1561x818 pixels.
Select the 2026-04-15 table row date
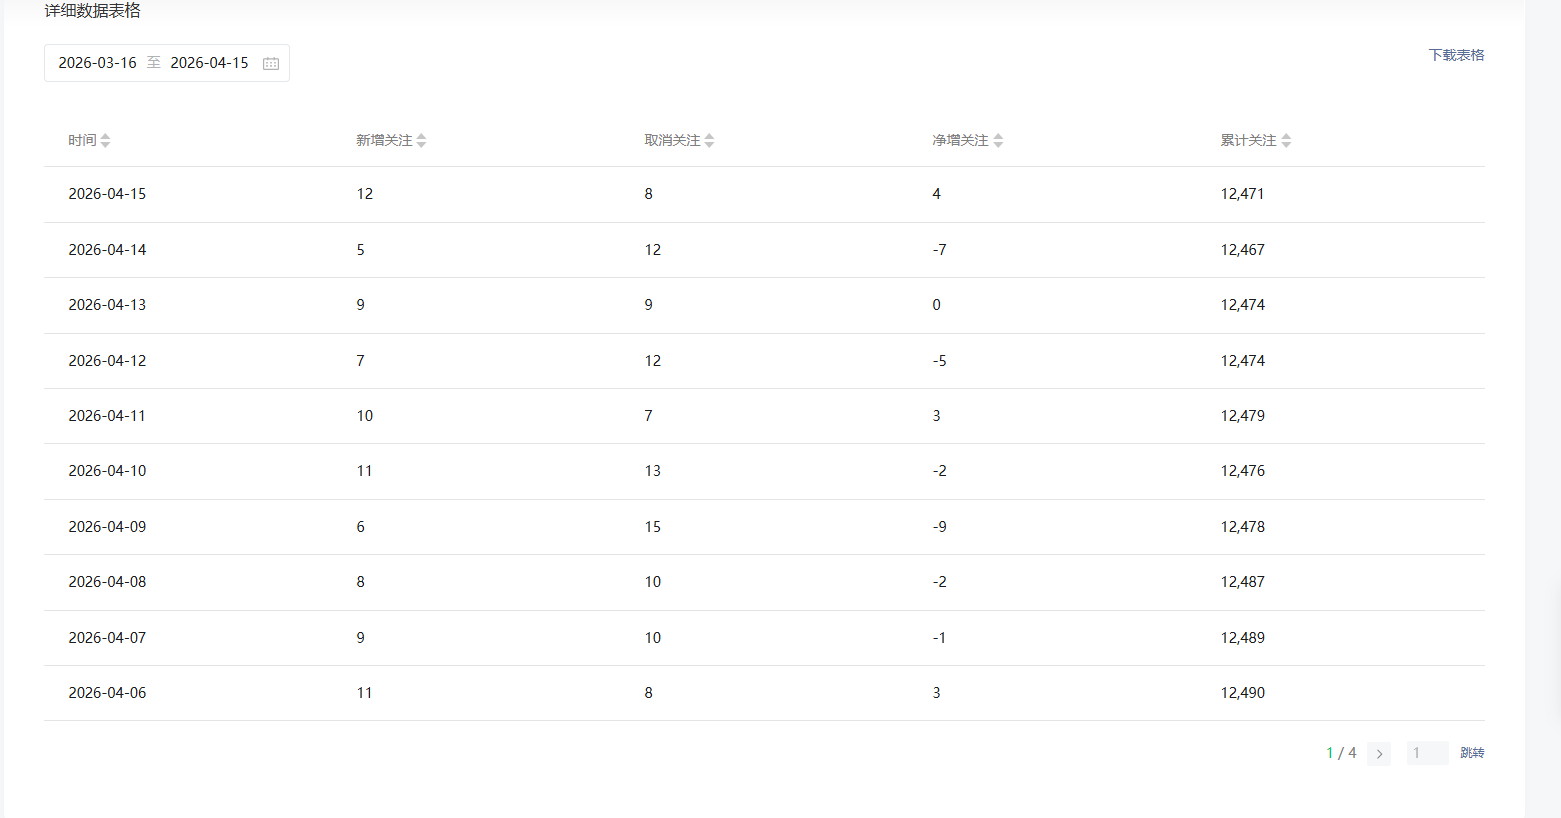[x=107, y=194]
